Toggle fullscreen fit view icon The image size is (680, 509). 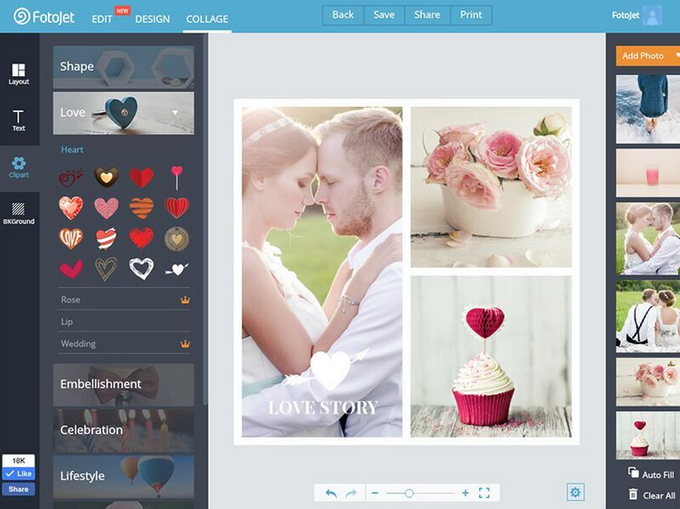click(484, 493)
